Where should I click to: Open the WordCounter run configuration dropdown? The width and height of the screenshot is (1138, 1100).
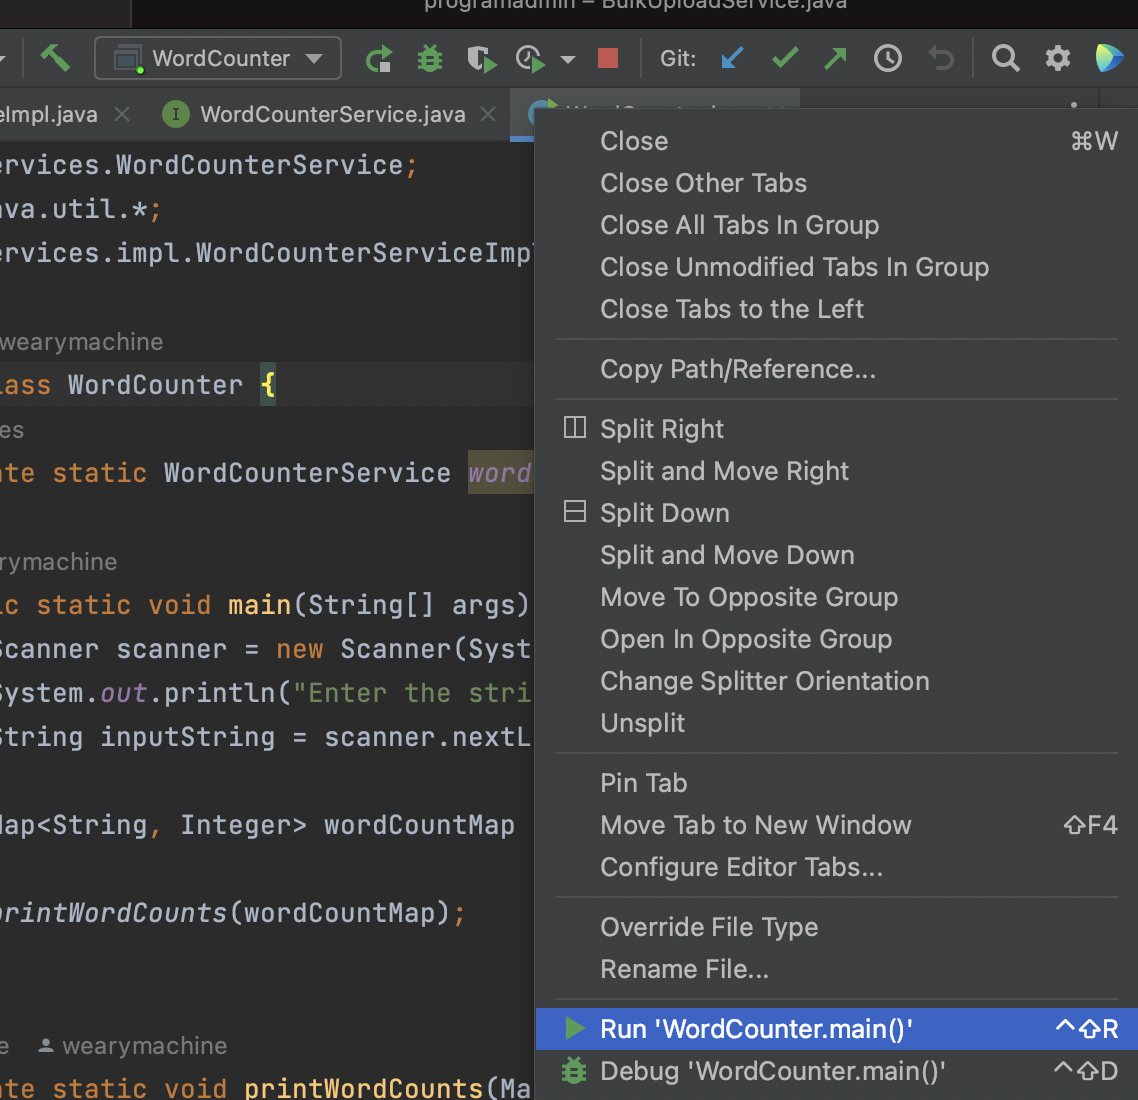(x=218, y=58)
